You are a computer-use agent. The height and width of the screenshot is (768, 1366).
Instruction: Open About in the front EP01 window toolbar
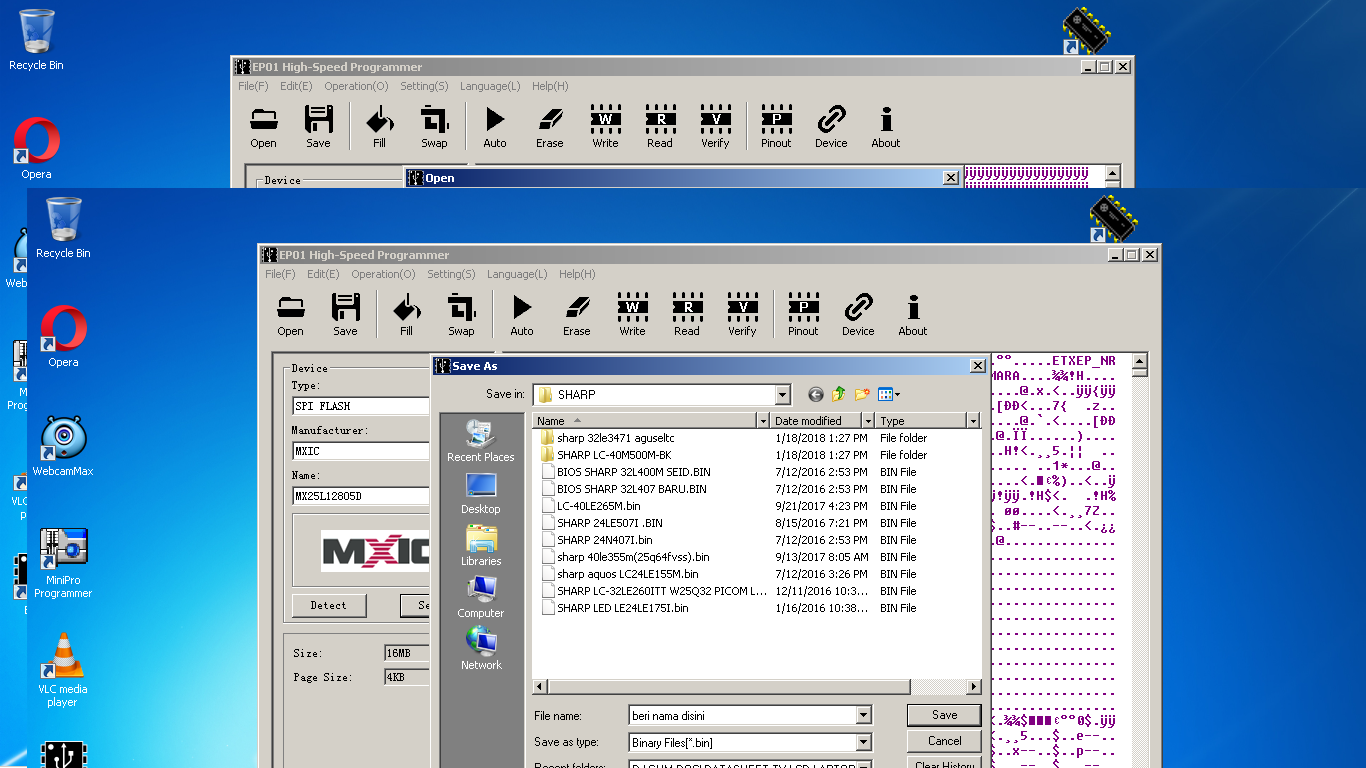912,315
